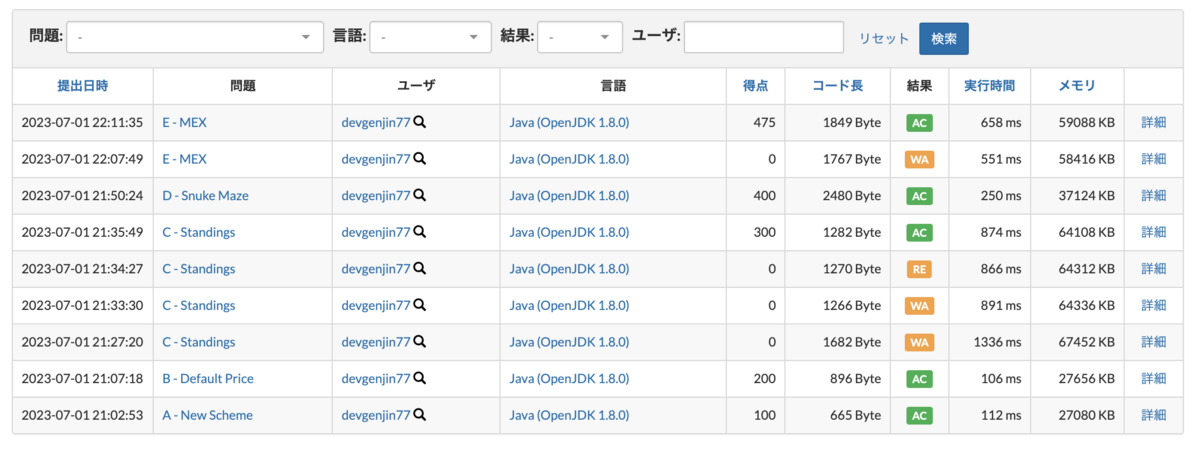Open D - Snuke Maze problem link
This screenshot has width=1200, height=452.
coord(205,195)
